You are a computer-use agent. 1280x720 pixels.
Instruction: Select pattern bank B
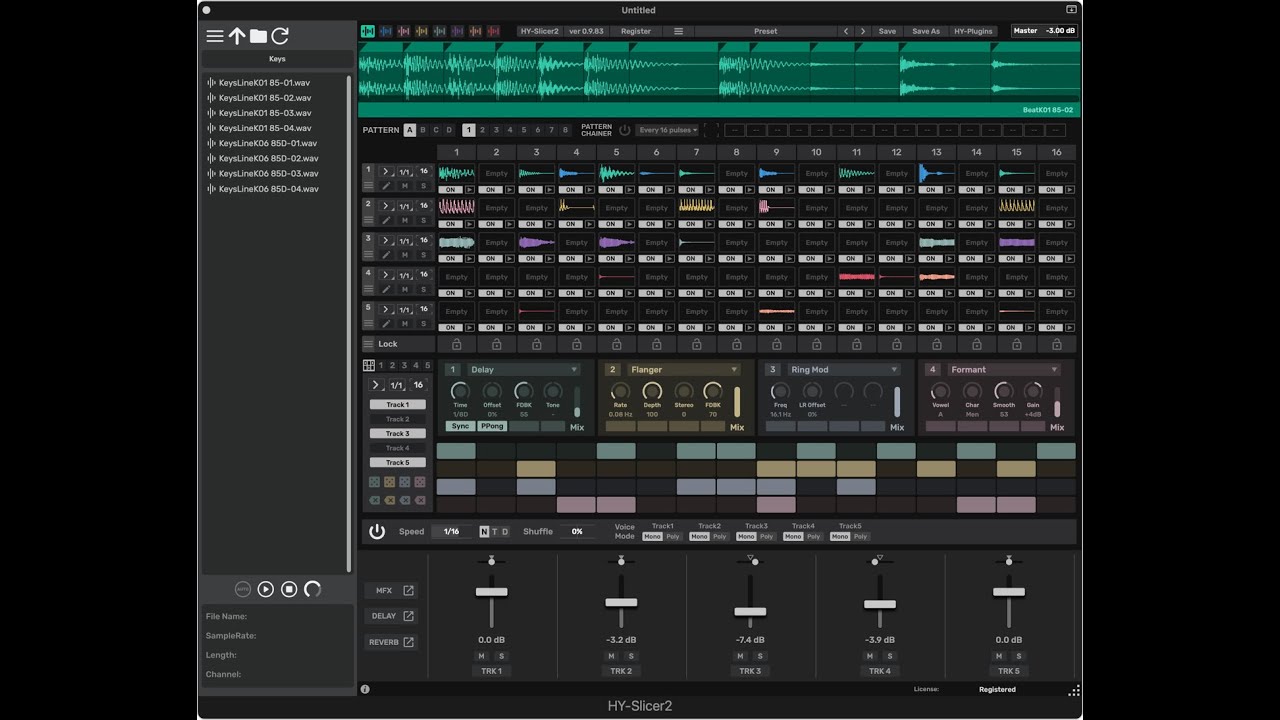(x=423, y=130)
